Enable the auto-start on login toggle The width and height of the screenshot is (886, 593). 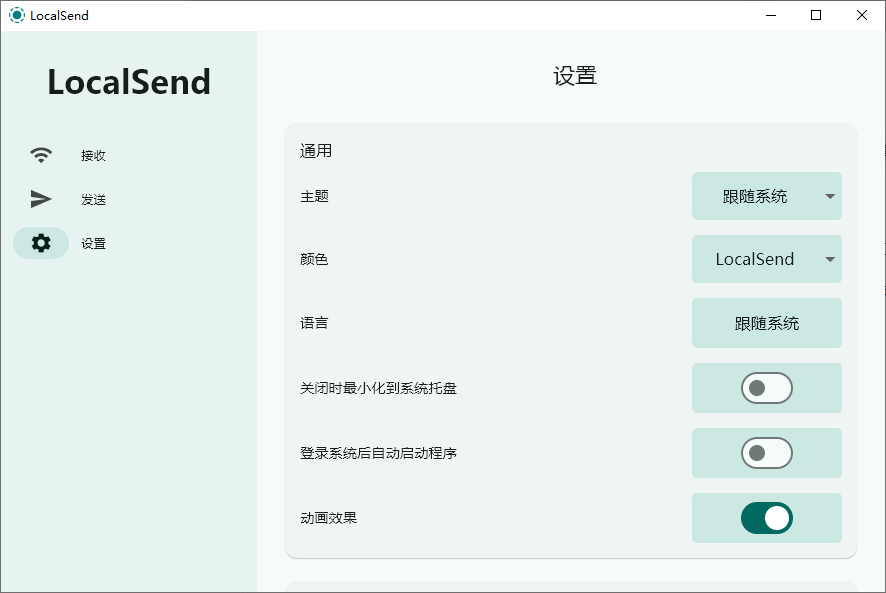coord(767,453)
